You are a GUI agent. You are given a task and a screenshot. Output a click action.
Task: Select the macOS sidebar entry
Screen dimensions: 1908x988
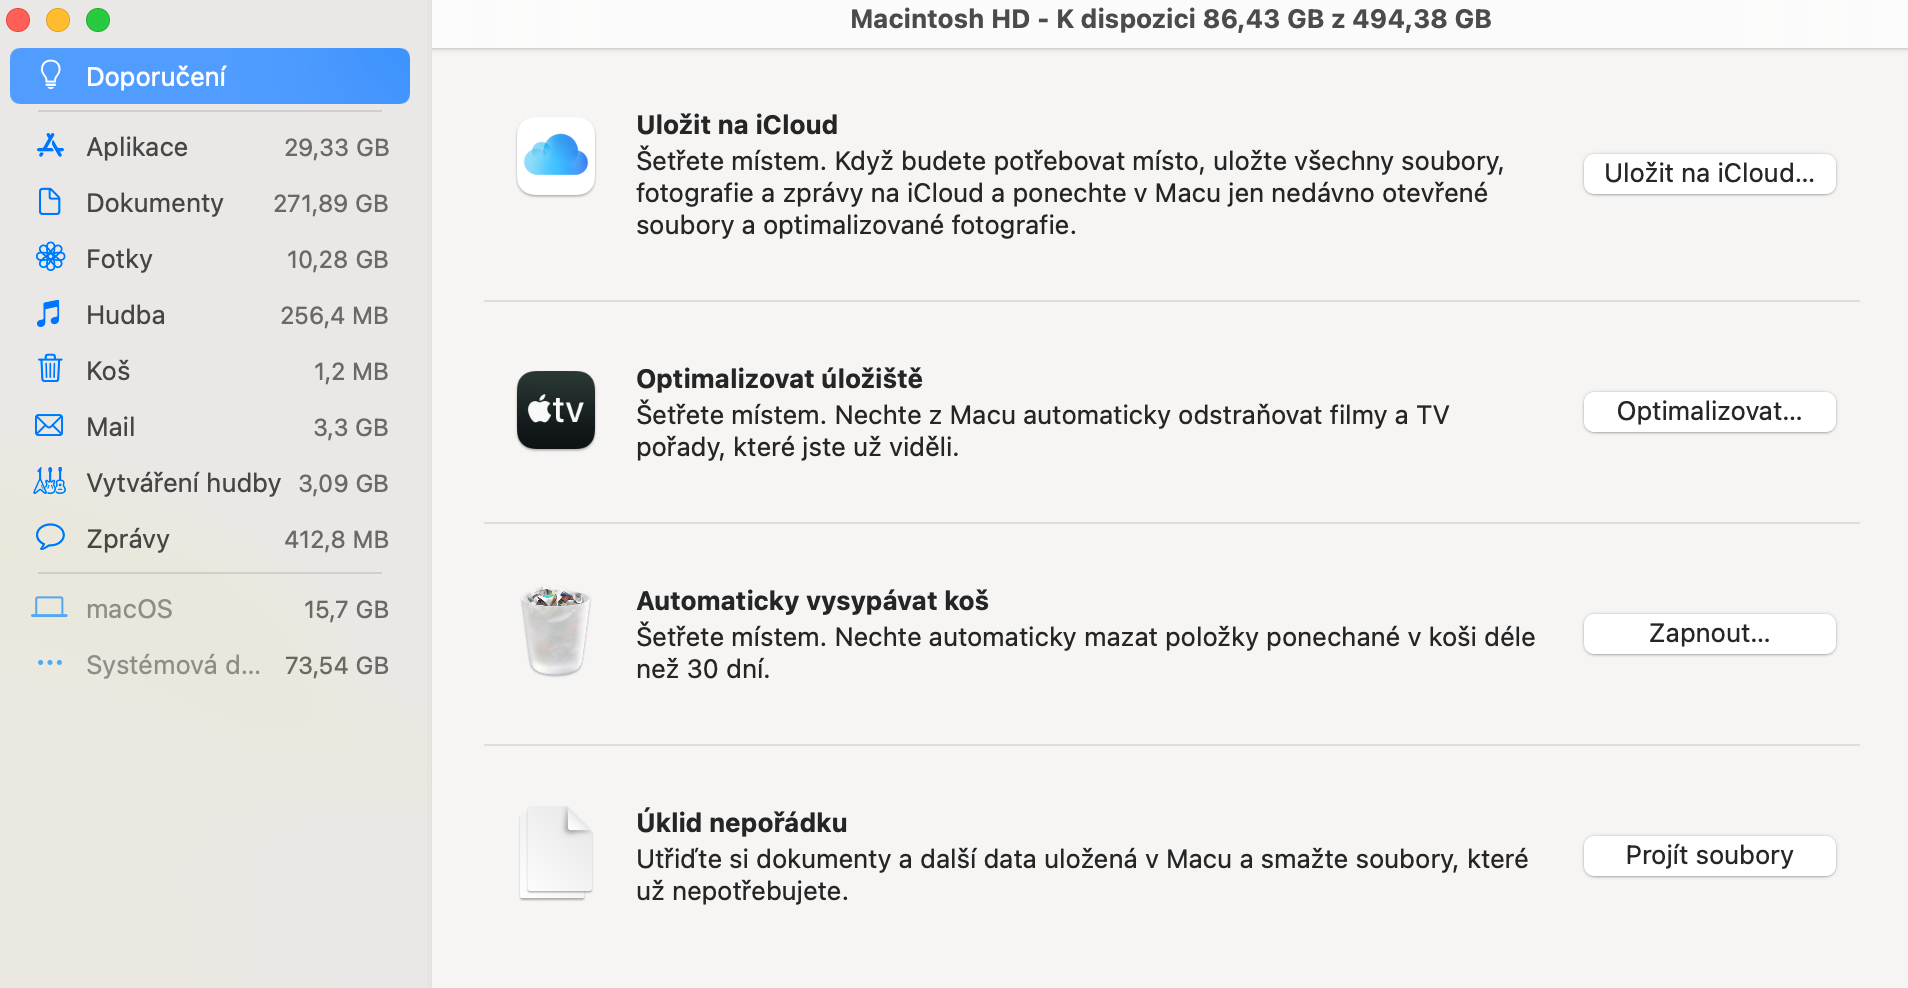pos(129,609)
